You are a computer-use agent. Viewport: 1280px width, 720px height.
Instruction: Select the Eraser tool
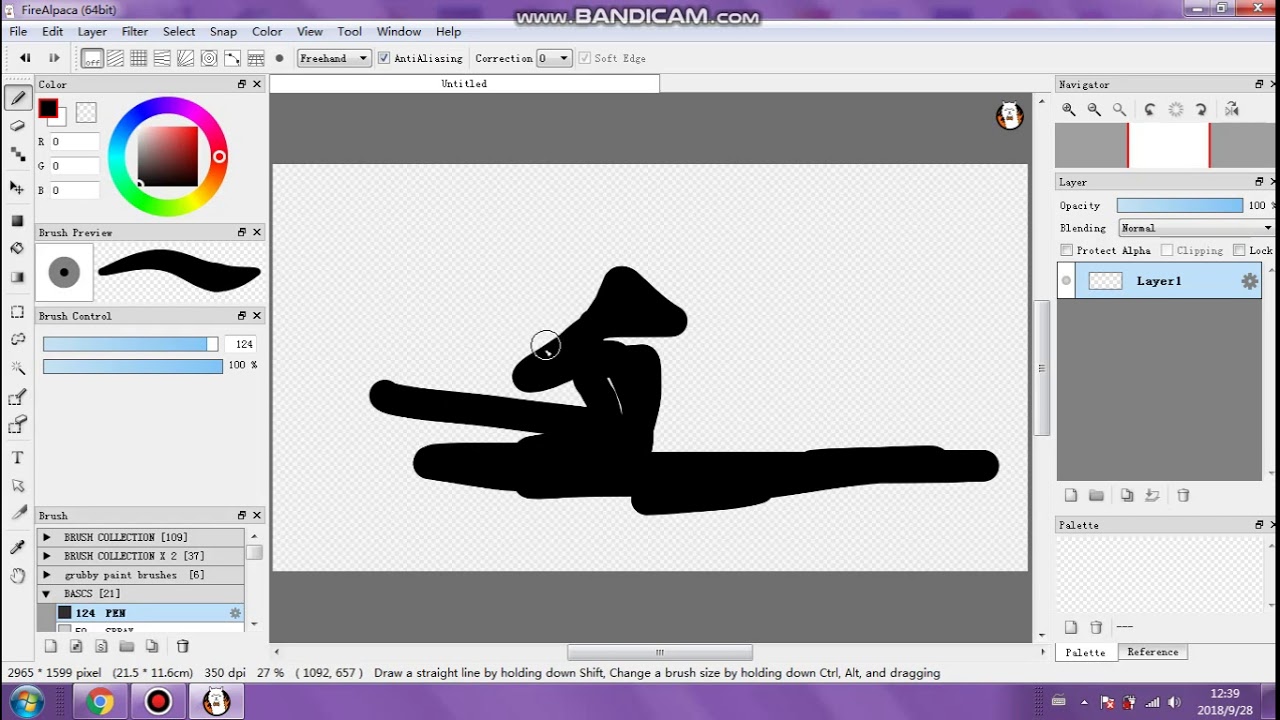17,126
